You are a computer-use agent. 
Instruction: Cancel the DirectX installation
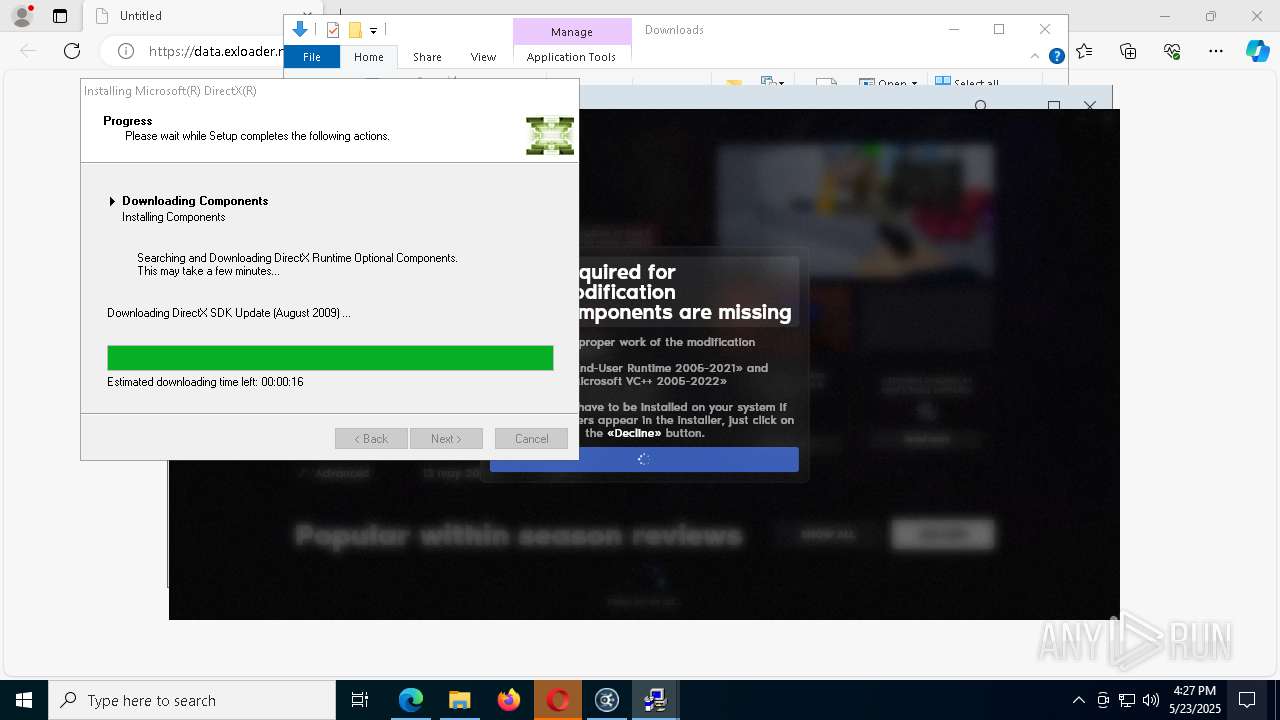tap(531, 439)
